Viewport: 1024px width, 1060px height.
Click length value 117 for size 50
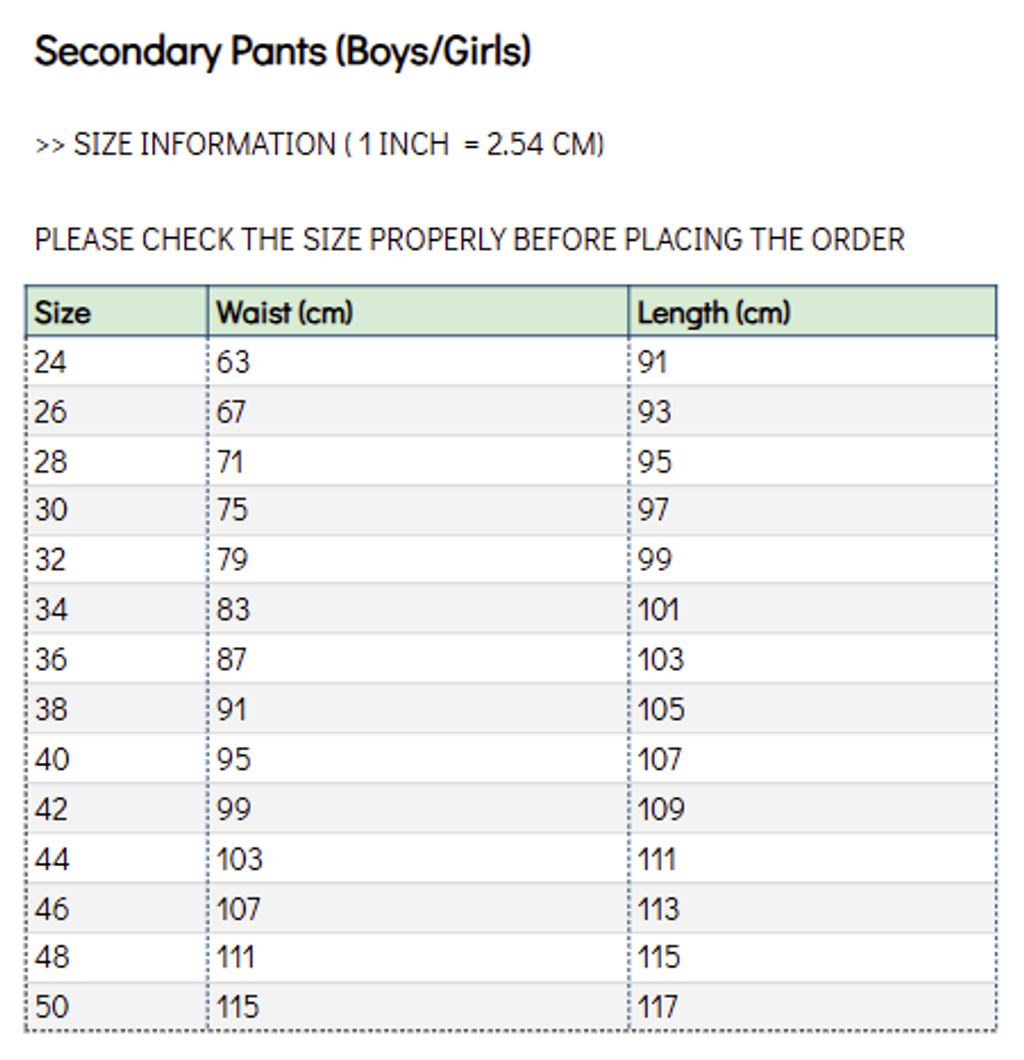tap(658, 1006)
